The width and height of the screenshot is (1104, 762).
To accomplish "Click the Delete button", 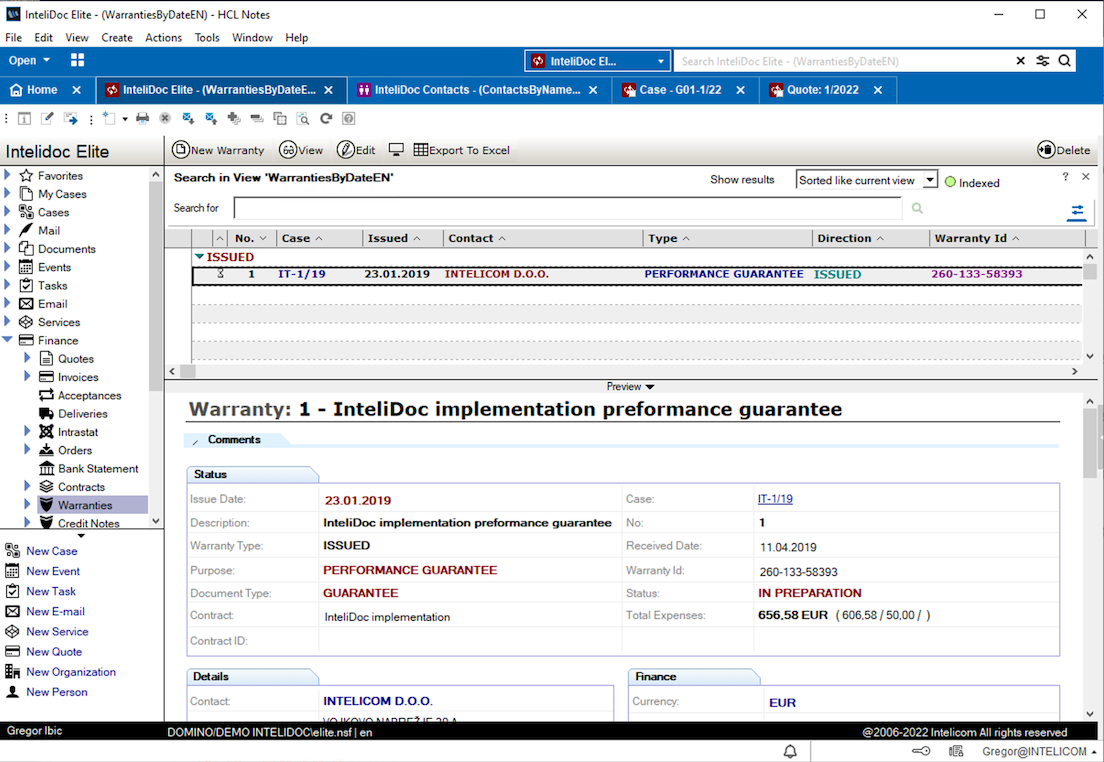I will coord(1063,149).
